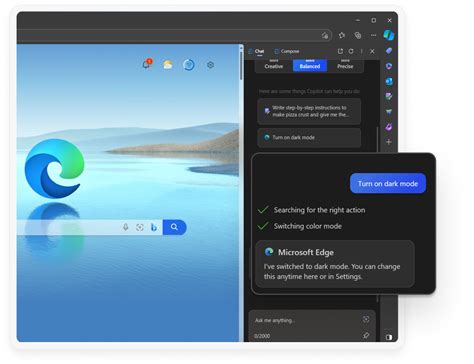Click the blue search button
This screenshot has height=364, width=474.
pyautogui.click(x=174, y=227)
